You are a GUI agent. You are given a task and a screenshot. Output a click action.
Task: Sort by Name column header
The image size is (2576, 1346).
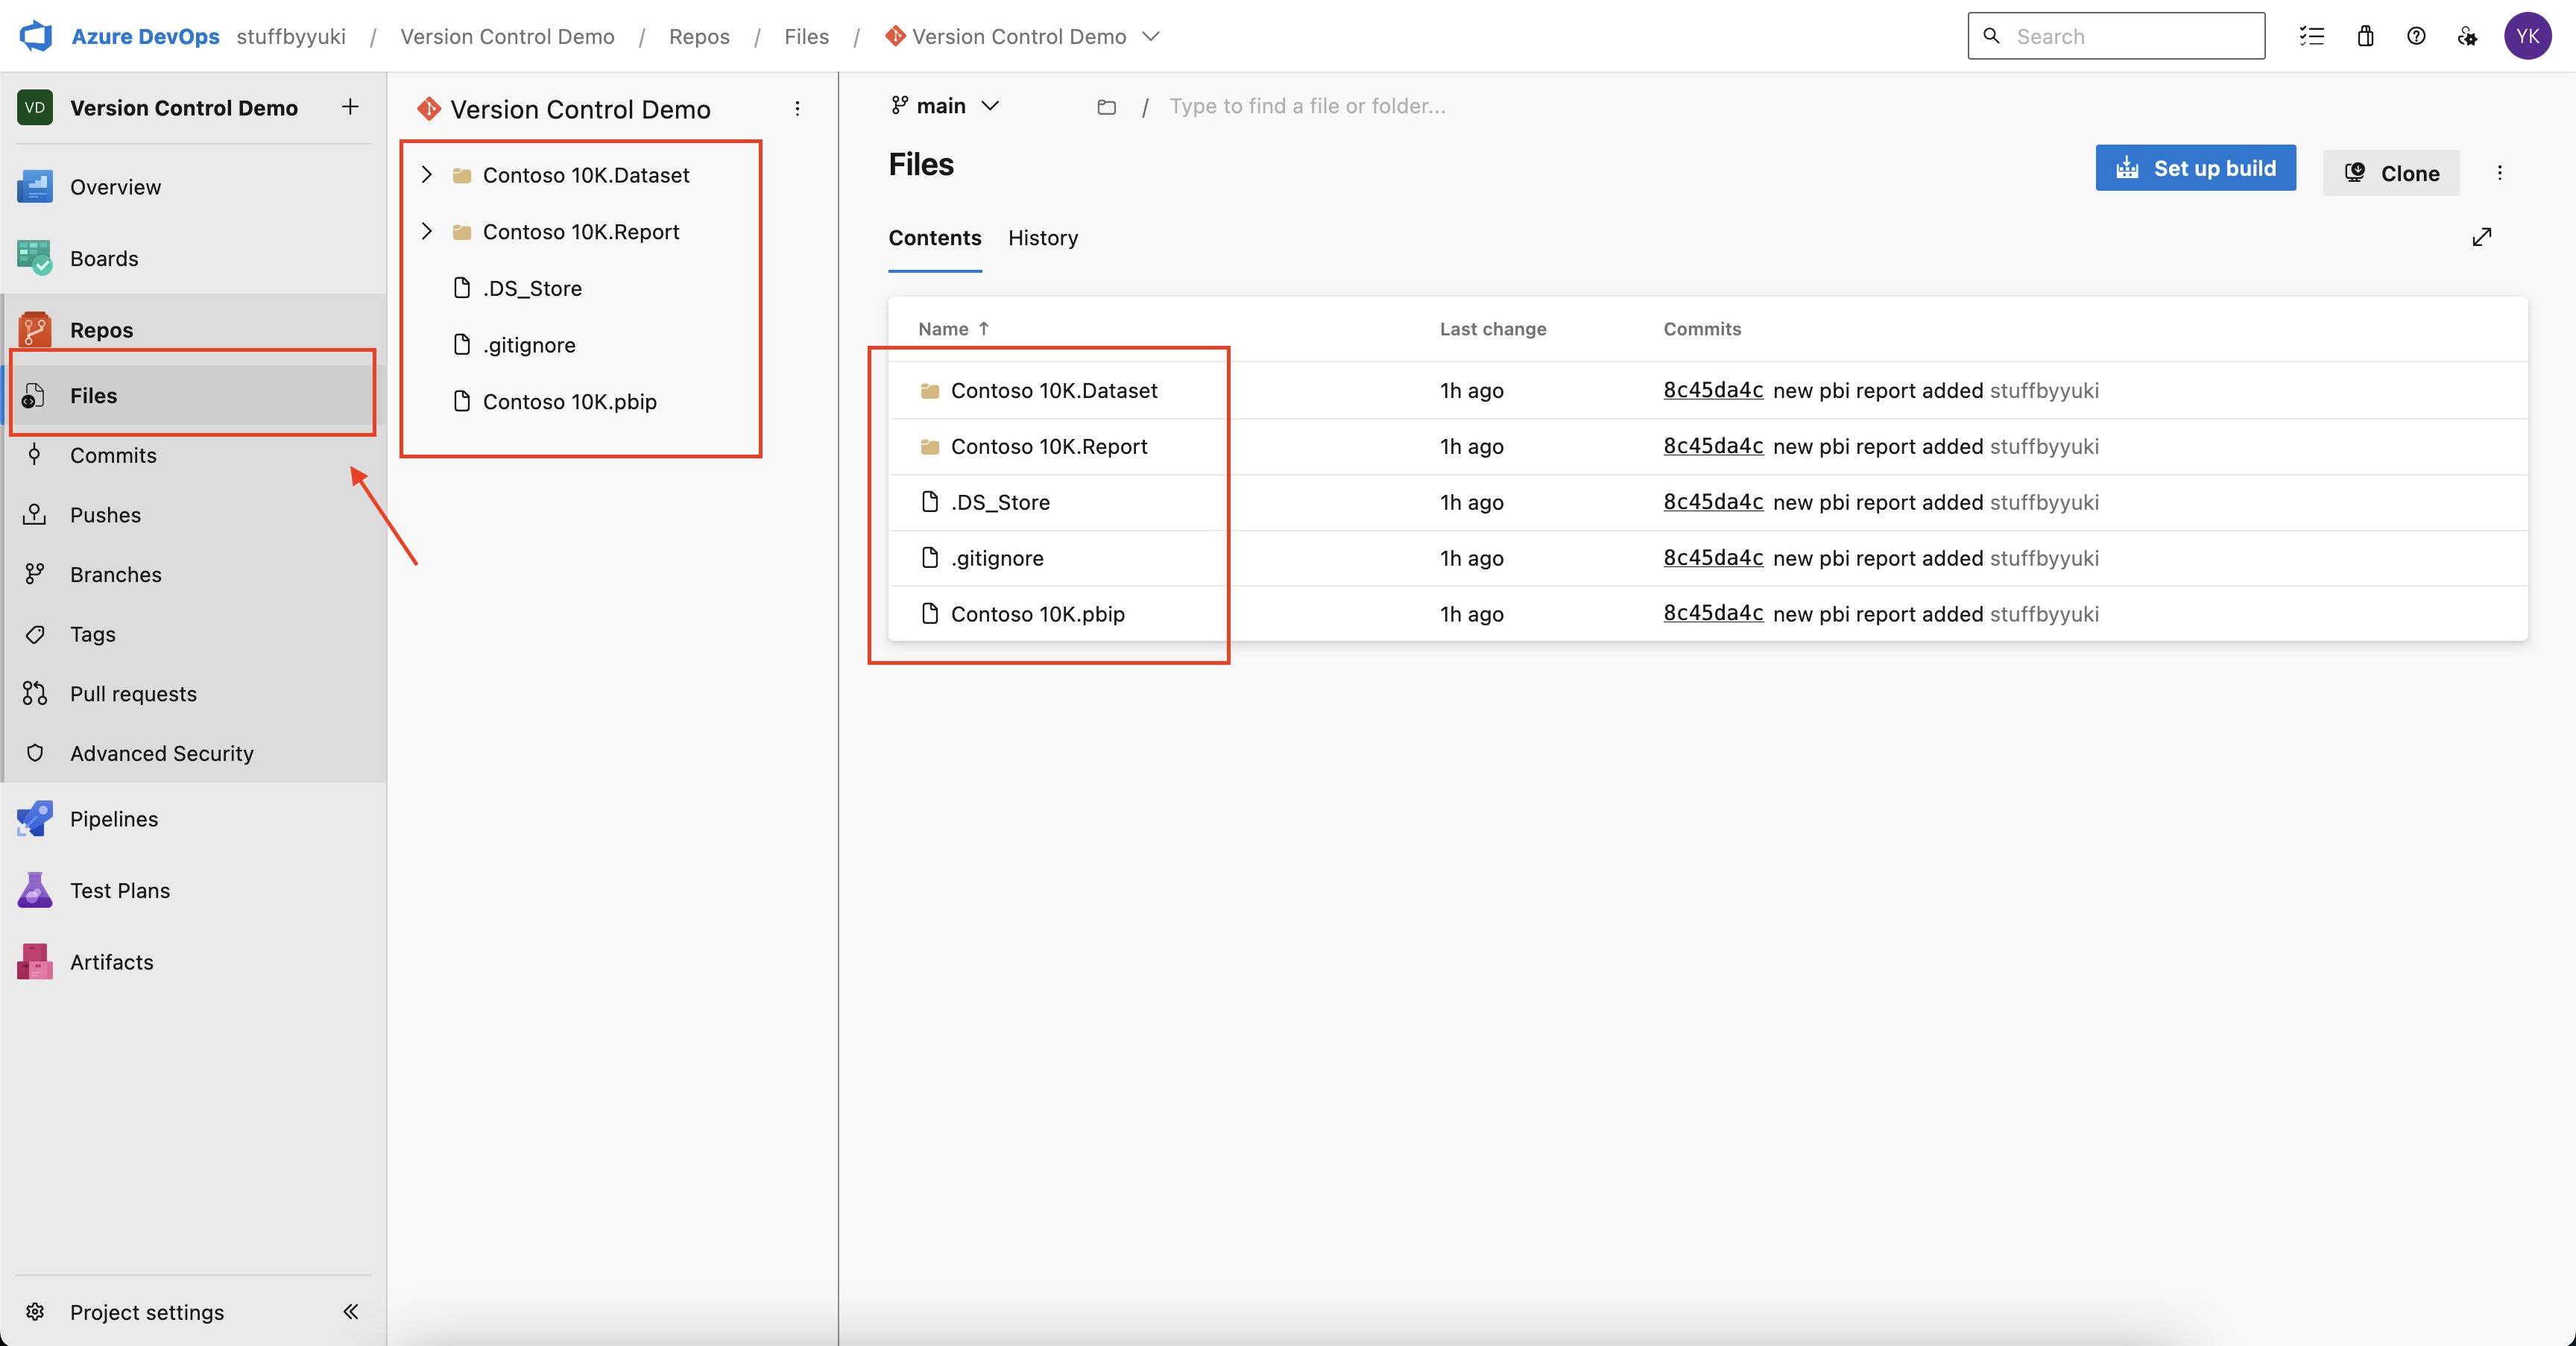click(954, 329)
